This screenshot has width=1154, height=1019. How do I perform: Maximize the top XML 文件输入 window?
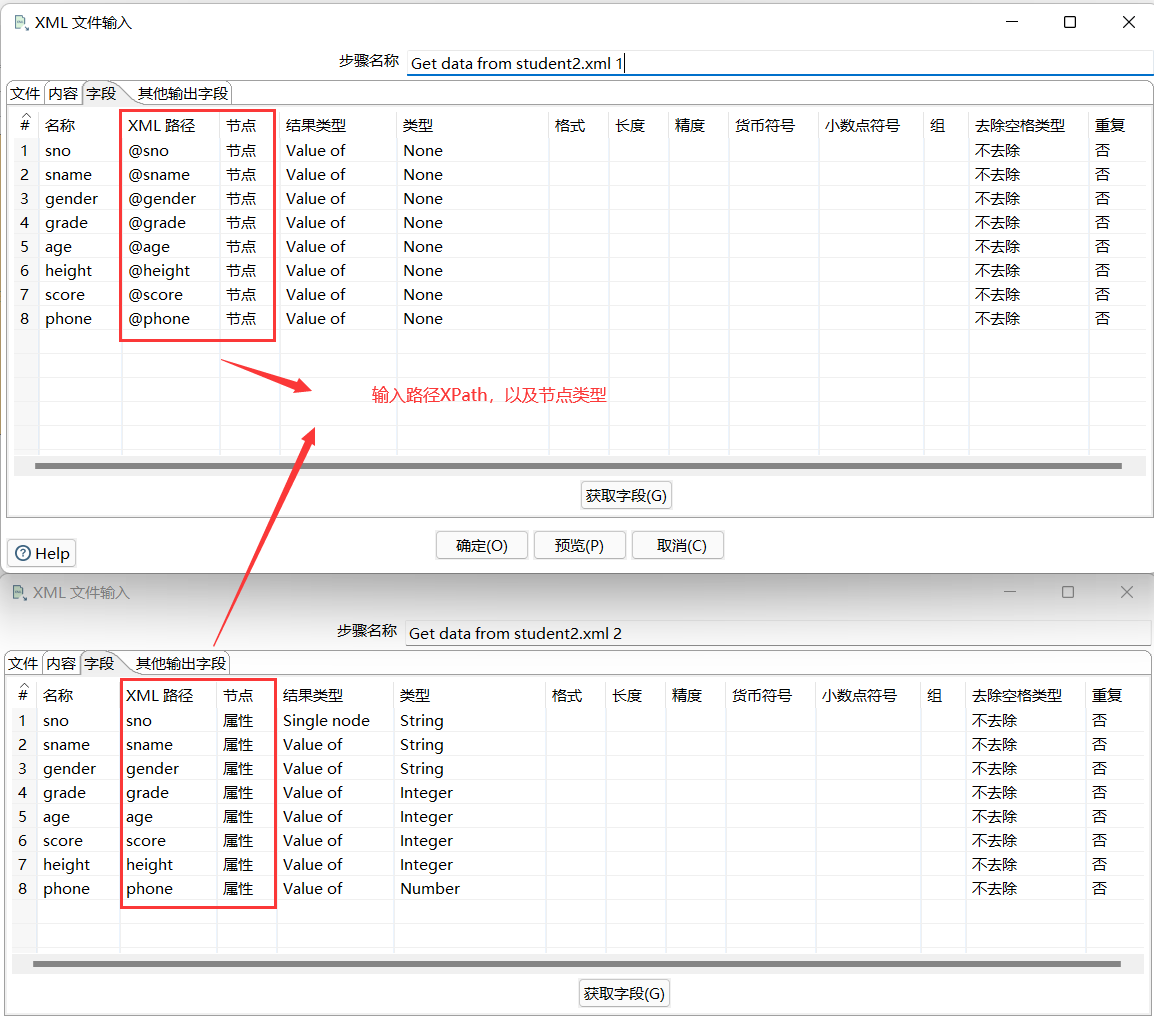click(x=1070, y=22)
